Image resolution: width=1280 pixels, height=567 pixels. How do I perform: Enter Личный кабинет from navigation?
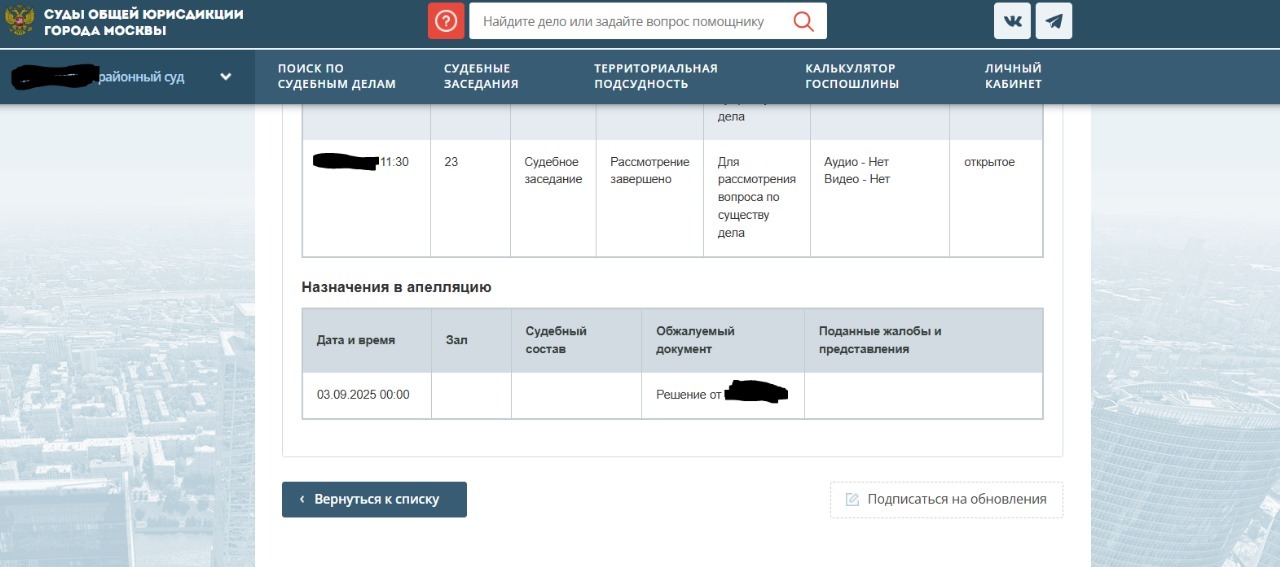click(x=1013, y=76)
